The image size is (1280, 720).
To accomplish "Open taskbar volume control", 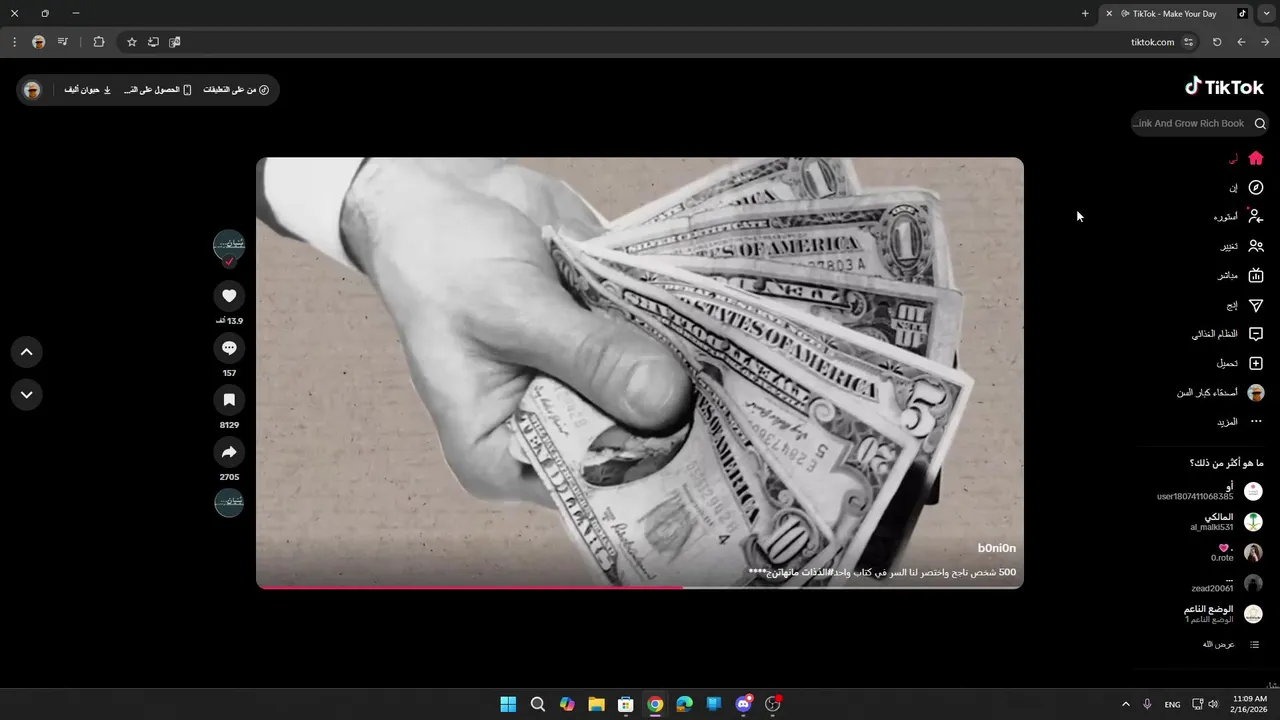I will pyautogui.click(x=1213, y=704).
